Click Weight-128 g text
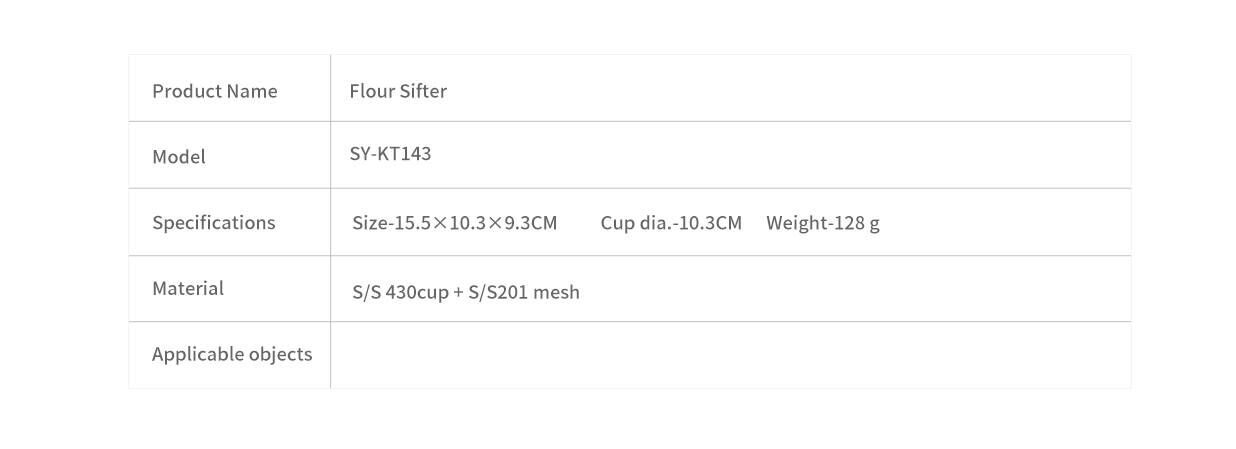The width and height of the screenshot is (1236, 449). click(823, 223)
